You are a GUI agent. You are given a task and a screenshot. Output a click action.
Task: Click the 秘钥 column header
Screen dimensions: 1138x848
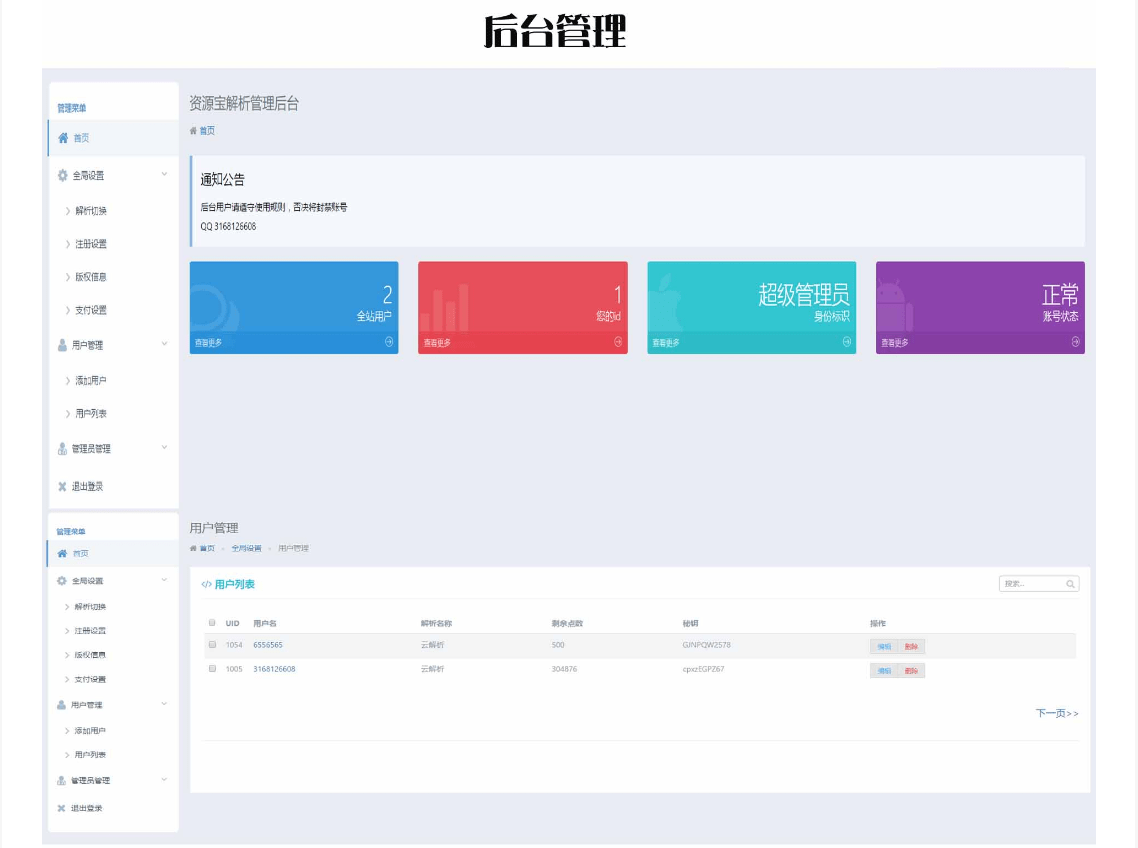point(690,623)
